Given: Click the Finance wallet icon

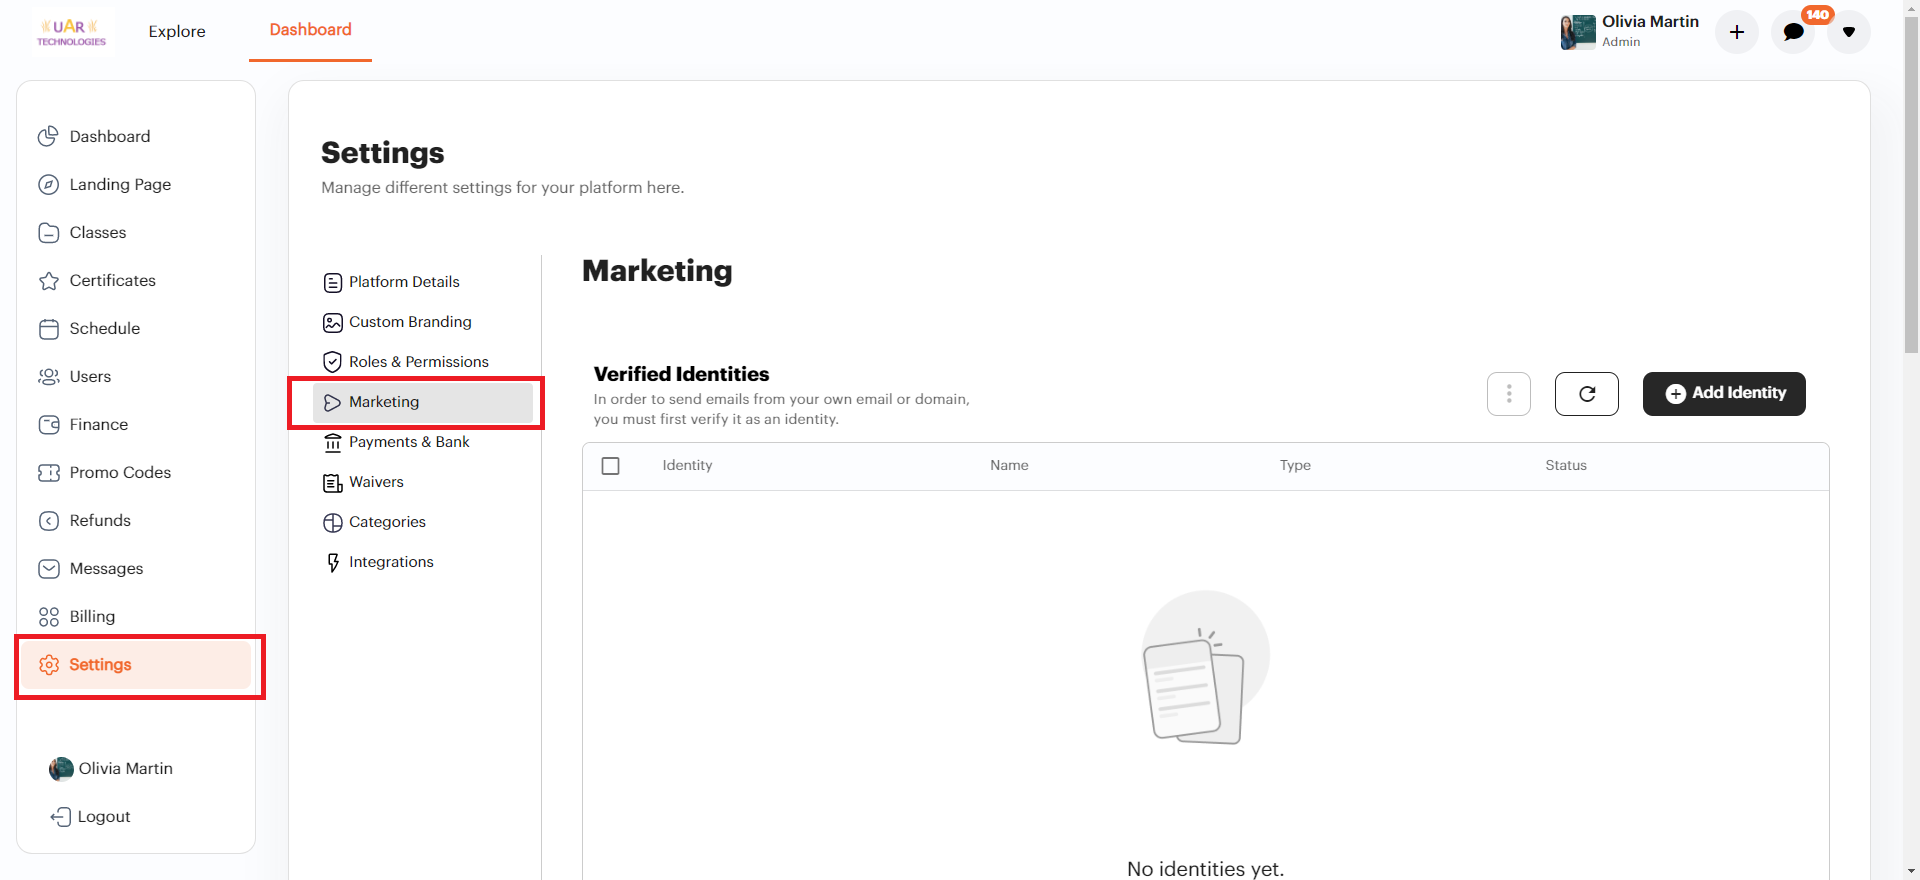Looking at the screenshot, I should coord(48,424).
